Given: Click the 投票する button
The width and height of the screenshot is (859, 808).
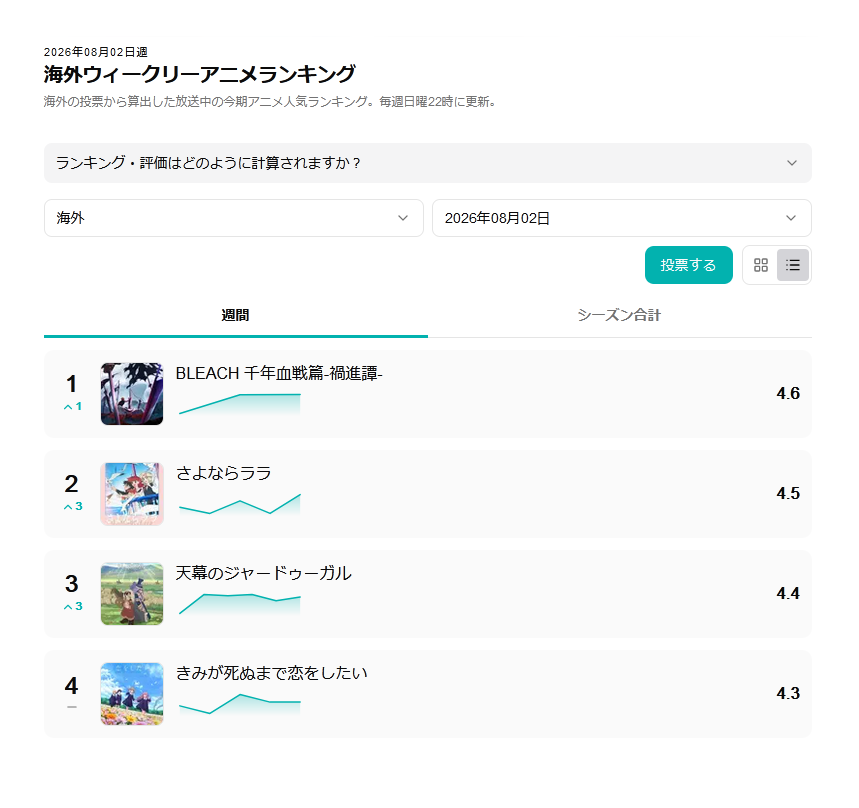Looking at the screenshot, I should point(689,265).
